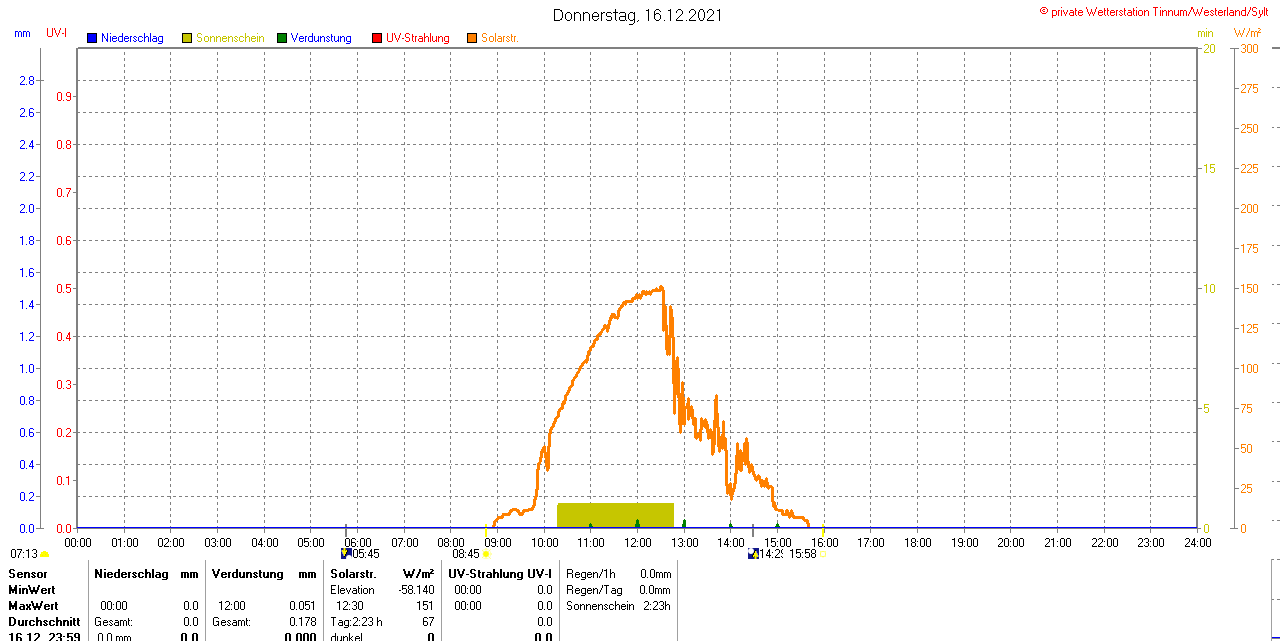Screen dimensions: 1280x641
Task: Click the Solarstr. column header in table
Action: click(352, 574)
